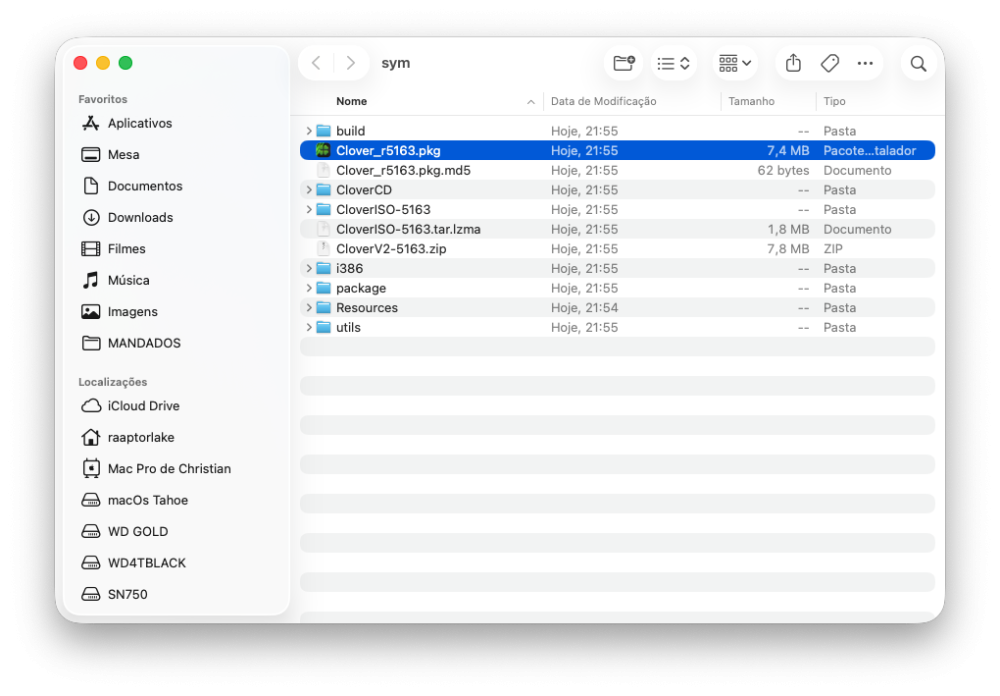The image size is (1000, 696).
Task: Sort by the Tipo column header
Action: tap(834, 101)
